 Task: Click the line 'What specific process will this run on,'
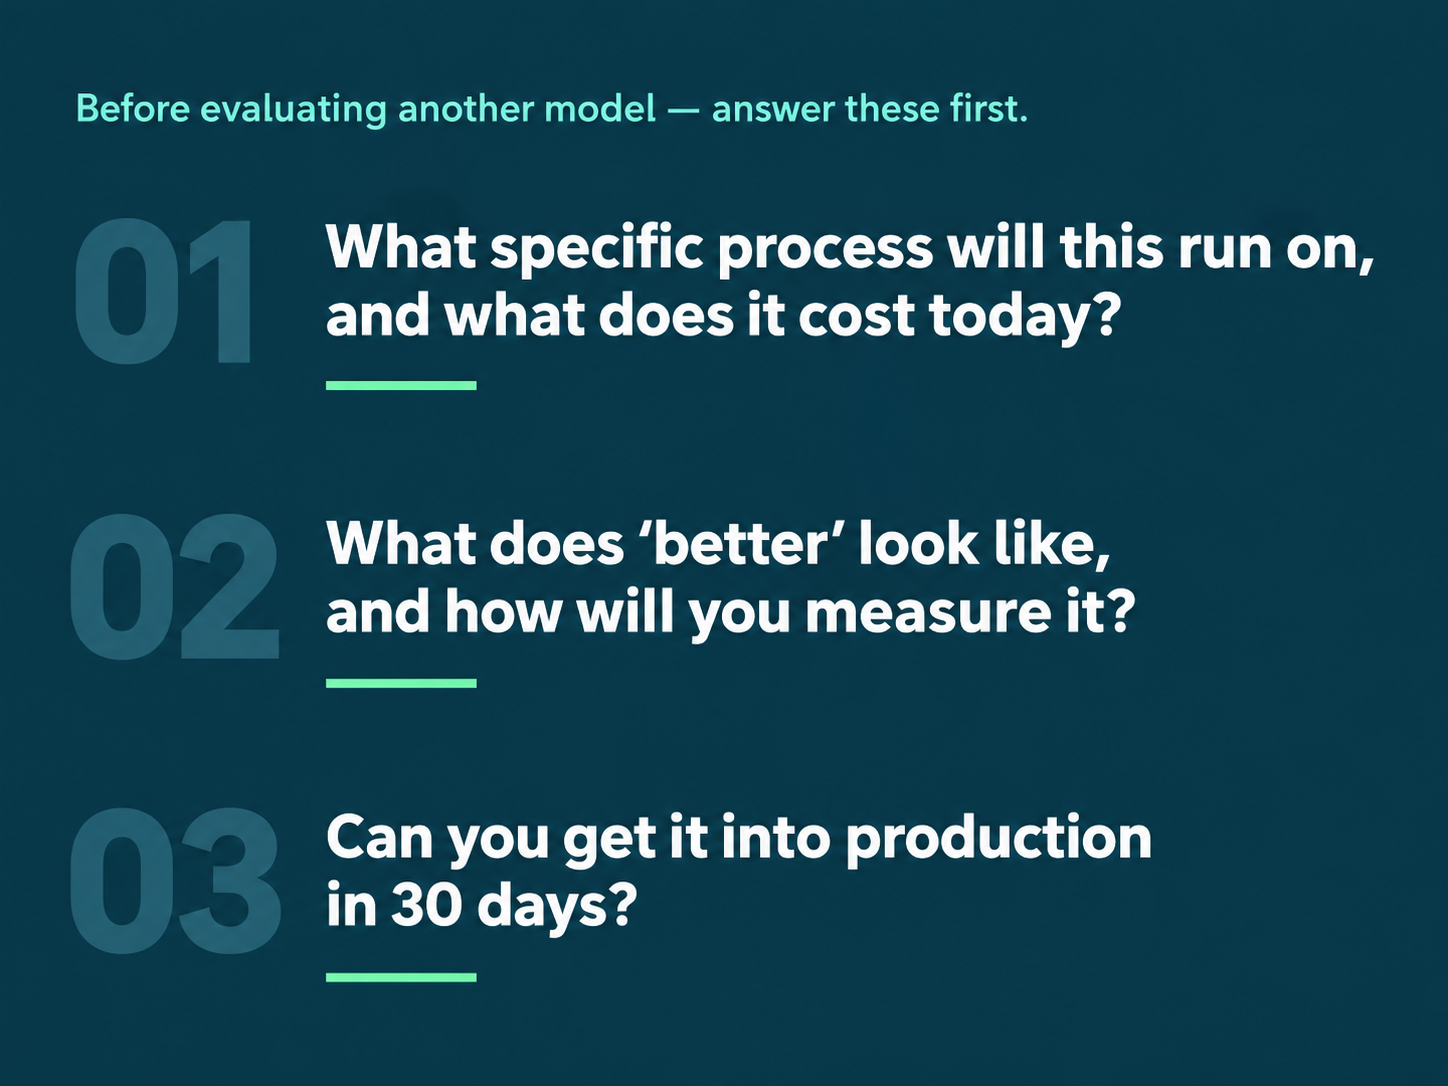[850, 248]
